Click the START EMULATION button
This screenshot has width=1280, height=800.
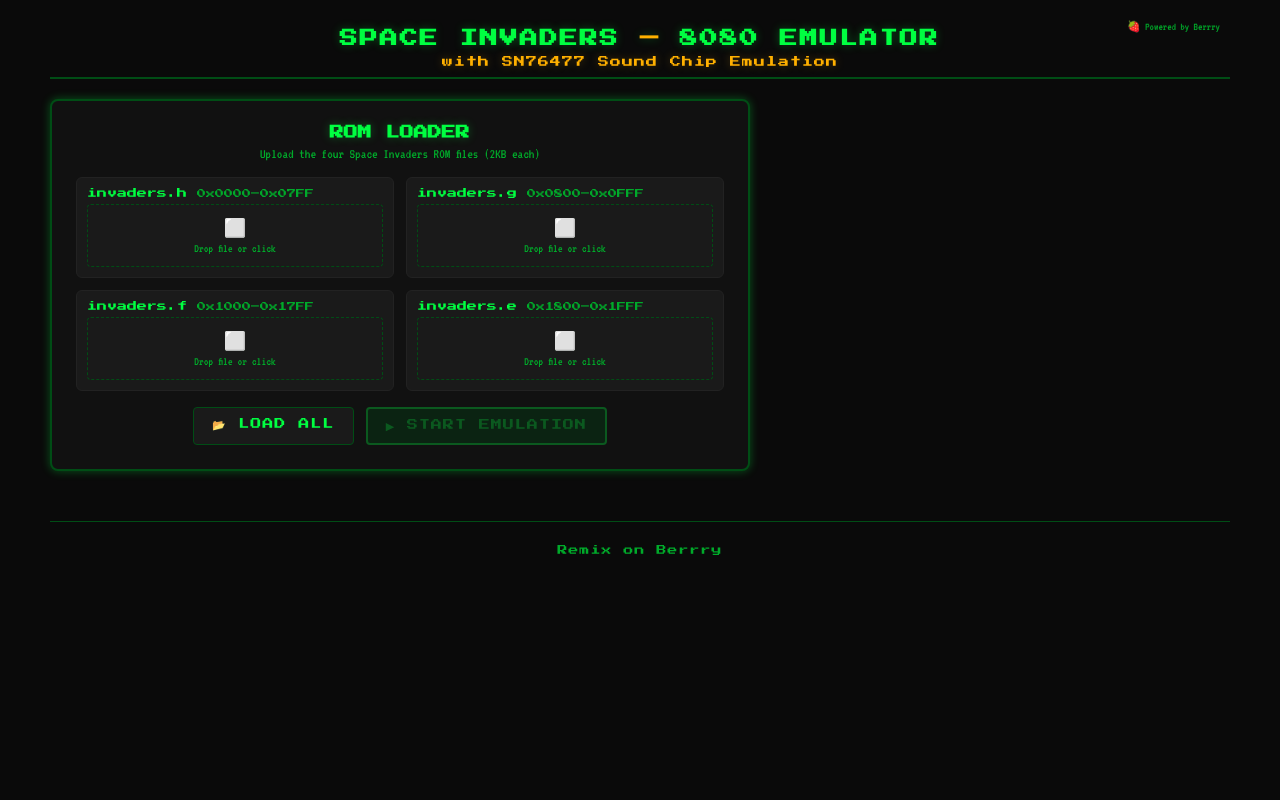(486, 425)
